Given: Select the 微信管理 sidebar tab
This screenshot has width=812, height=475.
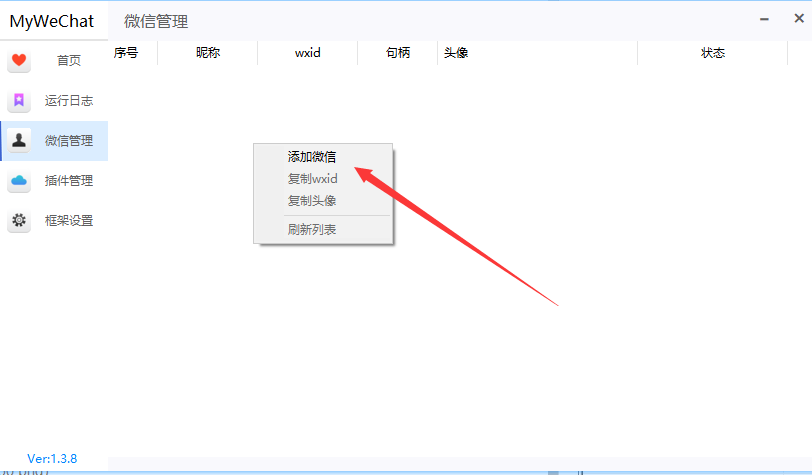Looking at the screenshot, I should 54,141.
